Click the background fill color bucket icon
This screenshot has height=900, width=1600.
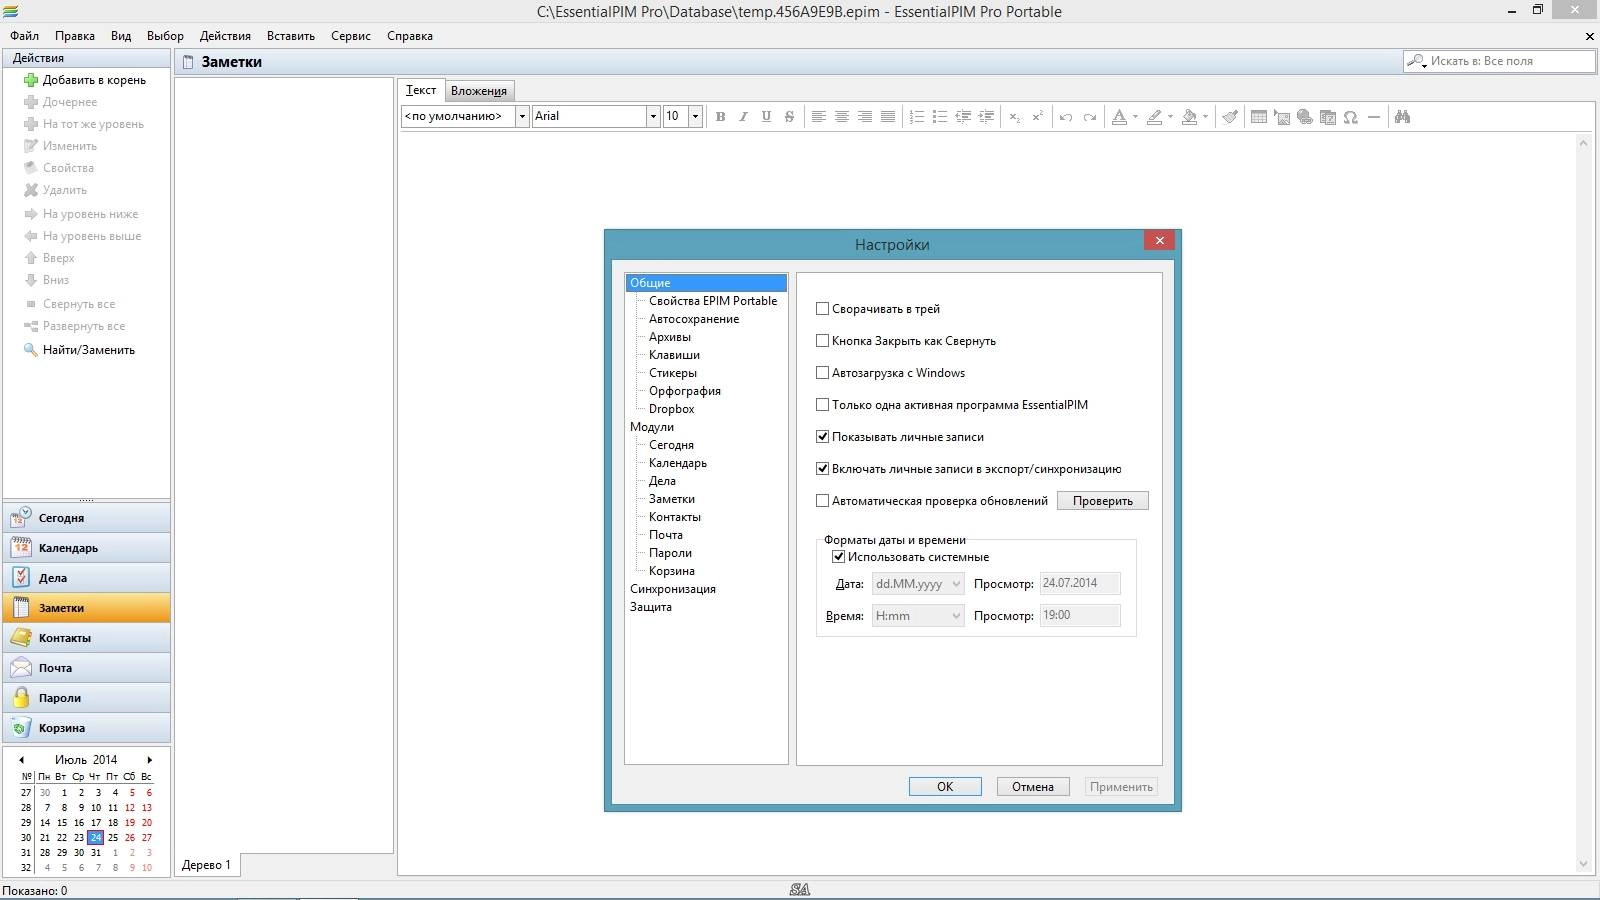(1189, 117)
